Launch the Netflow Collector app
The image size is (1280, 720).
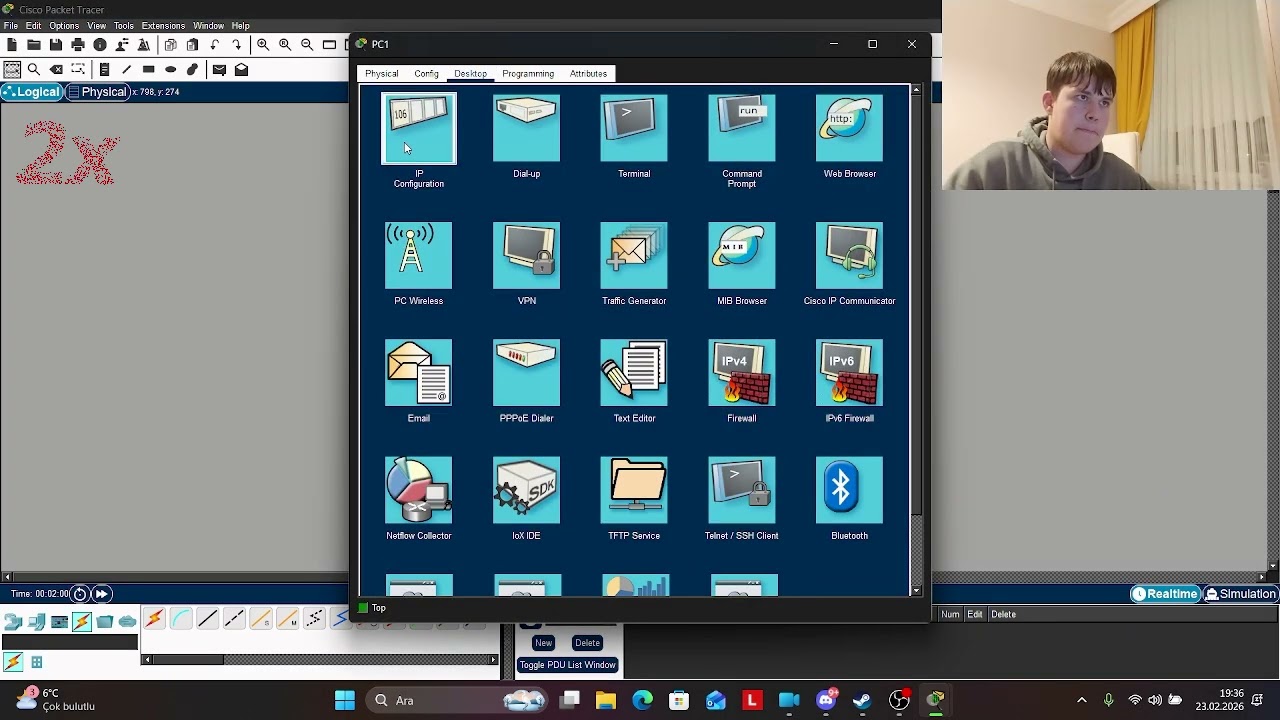pos(418,490)
